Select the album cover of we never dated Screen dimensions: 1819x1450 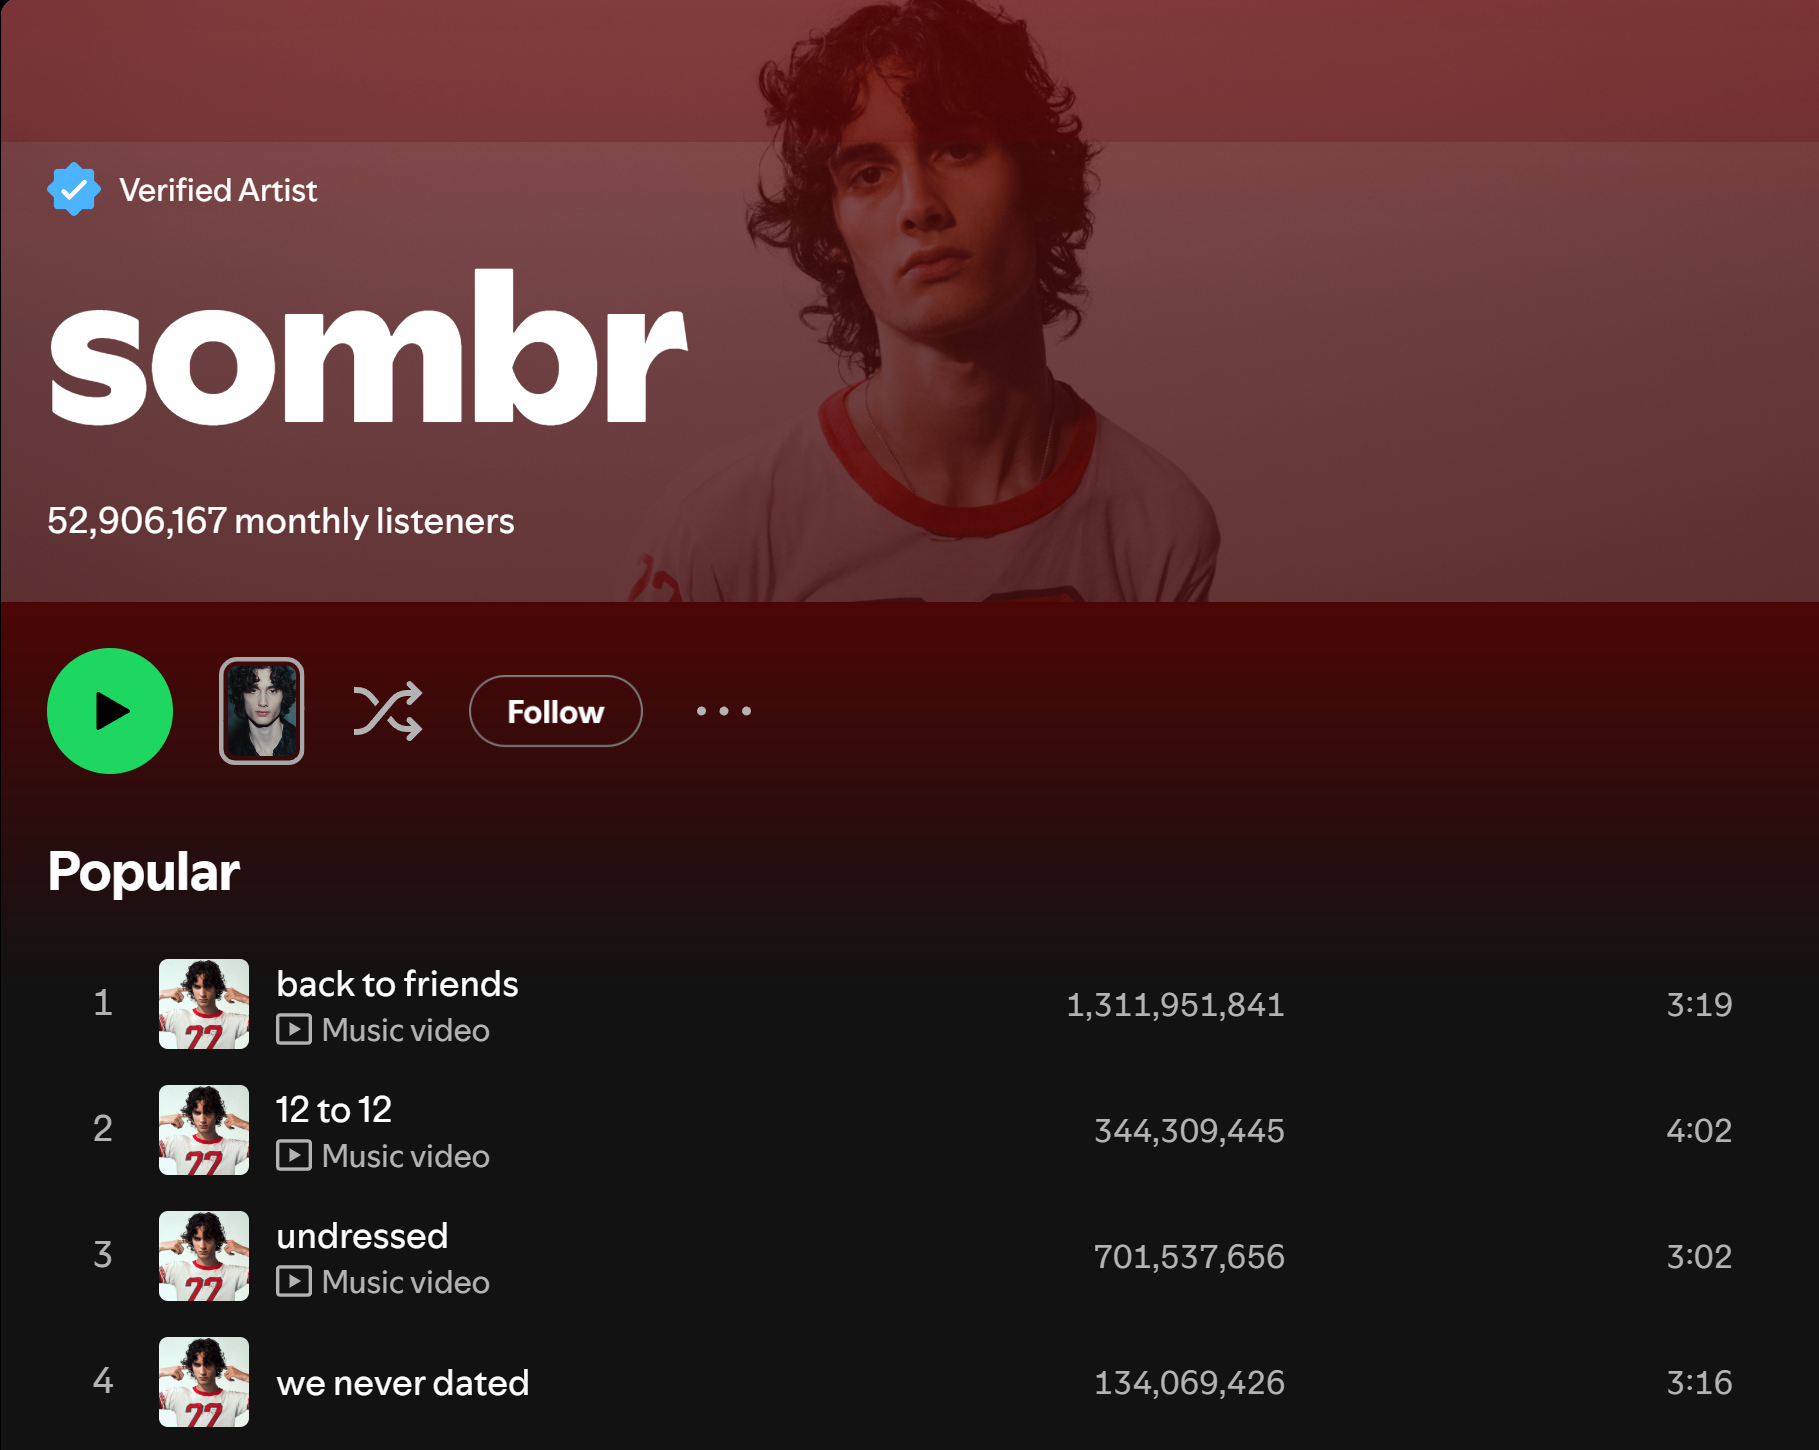(204, 1382)
